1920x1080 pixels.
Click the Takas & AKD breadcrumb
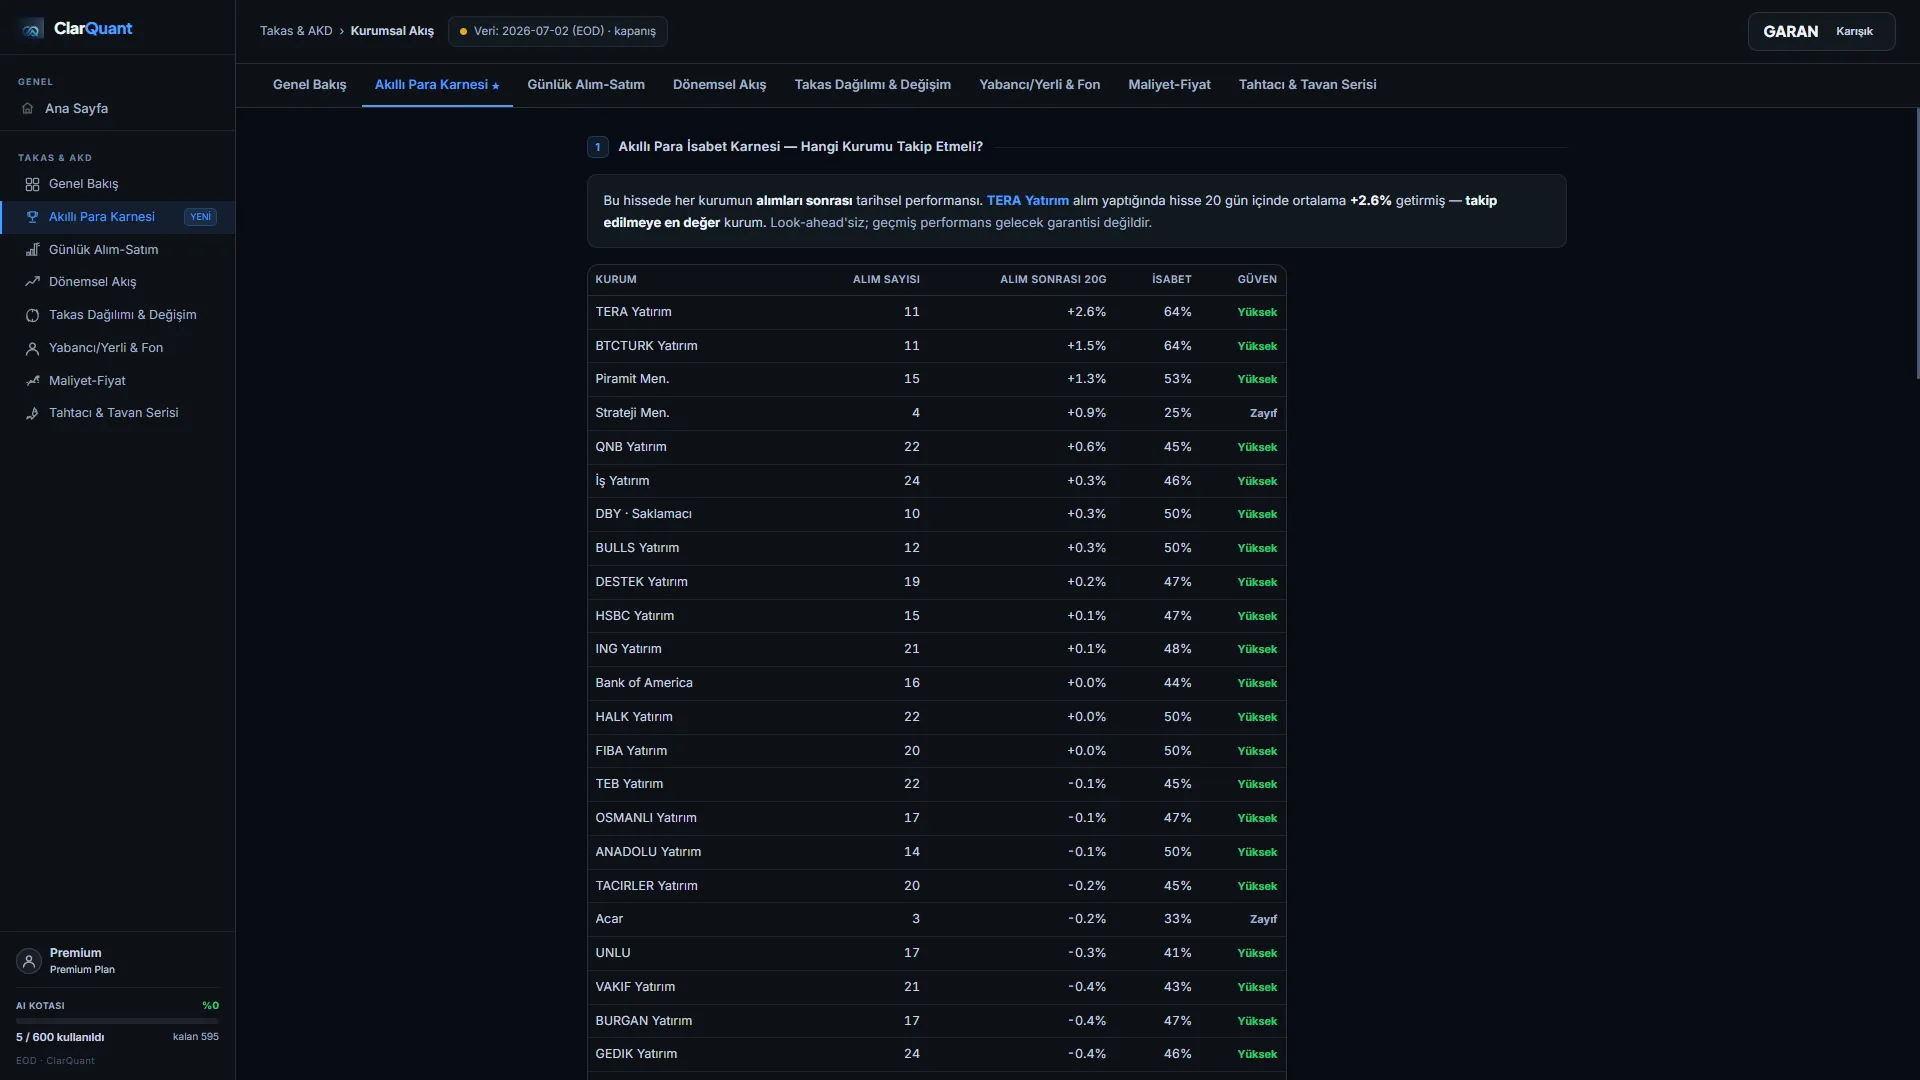pyautogui.click(x=296, y=31)
